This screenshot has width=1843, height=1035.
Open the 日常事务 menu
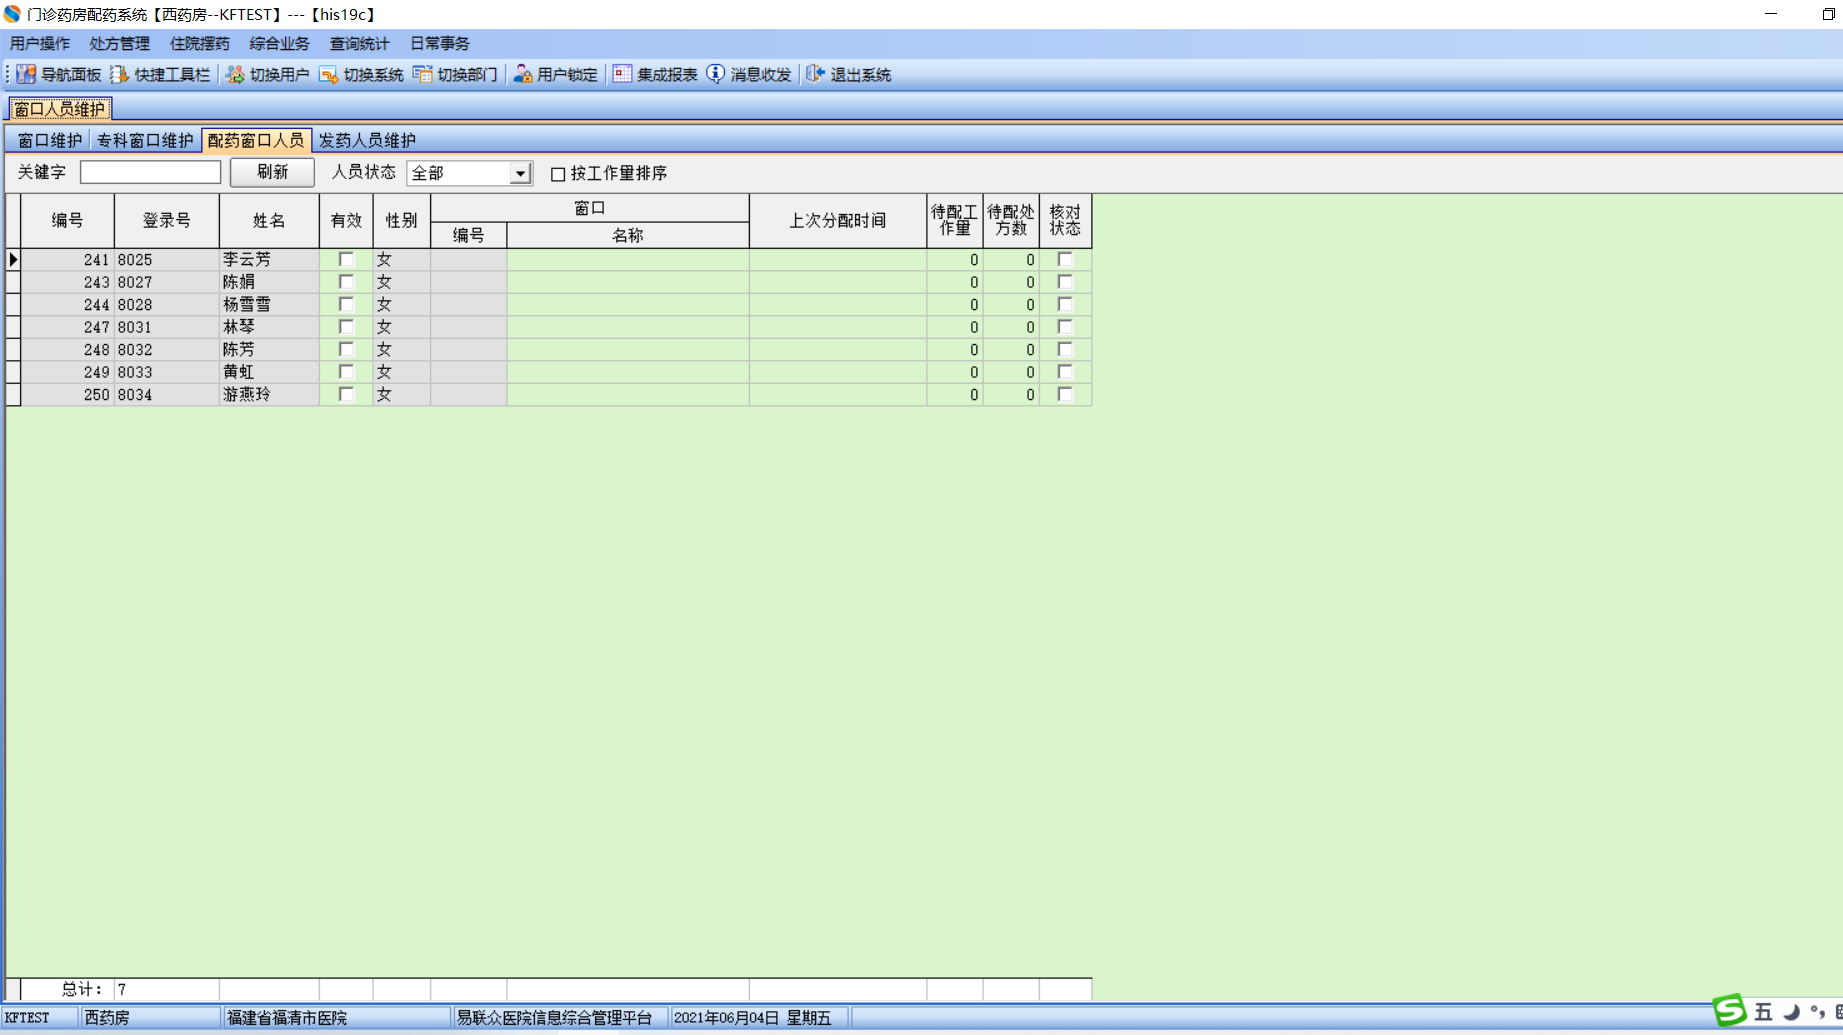(440, 44)
